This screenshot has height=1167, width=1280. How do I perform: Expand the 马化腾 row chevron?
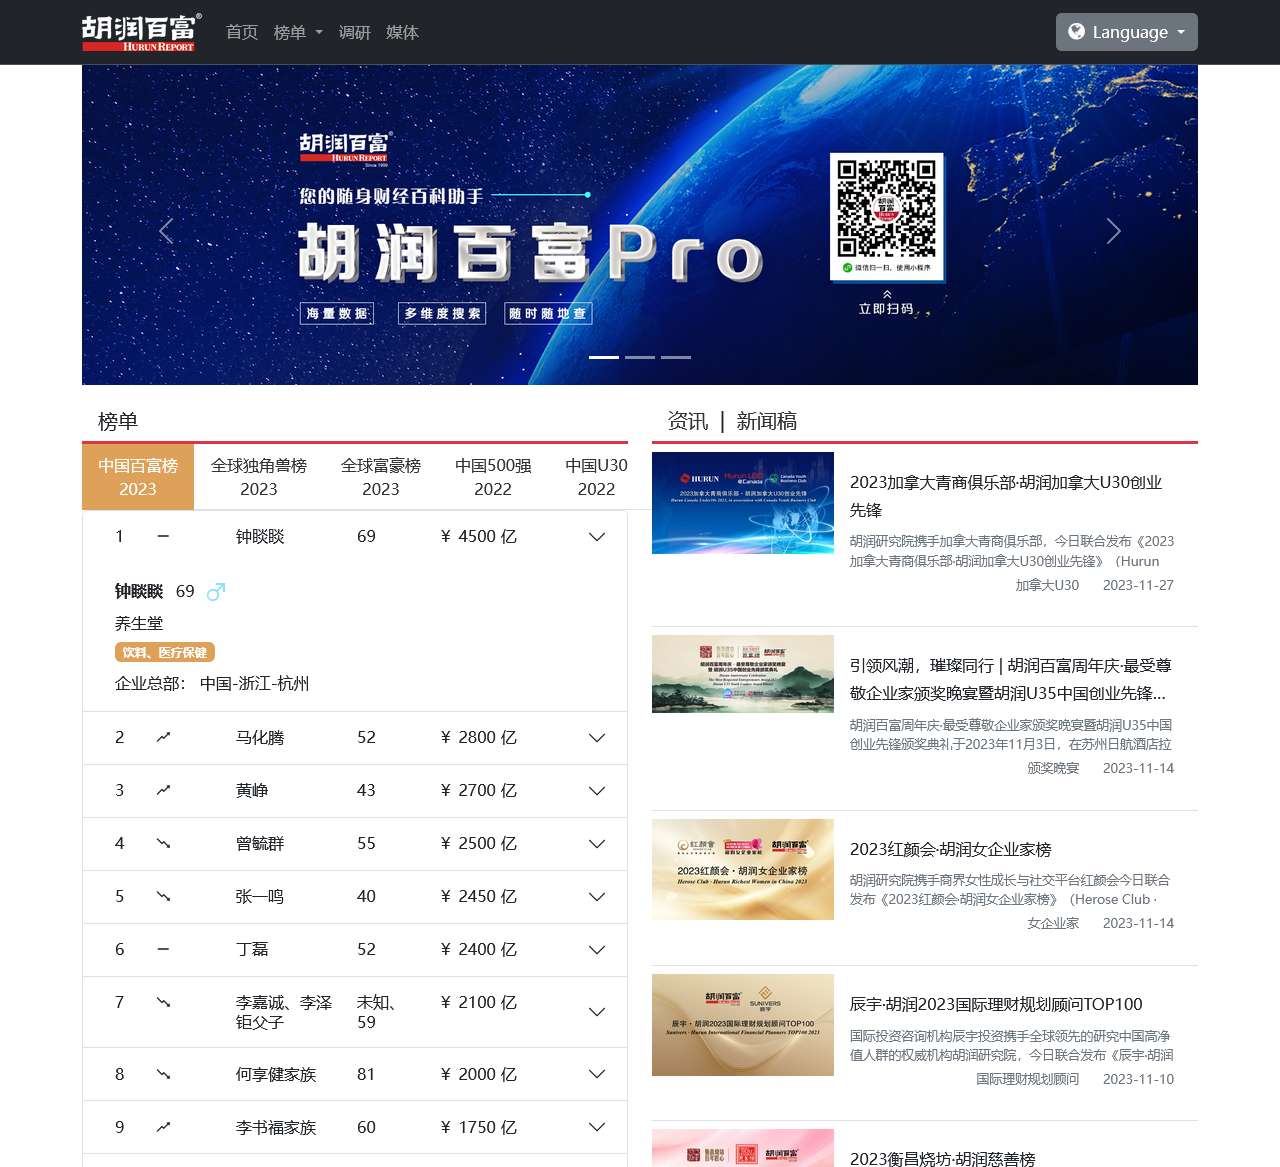[597, 738]
